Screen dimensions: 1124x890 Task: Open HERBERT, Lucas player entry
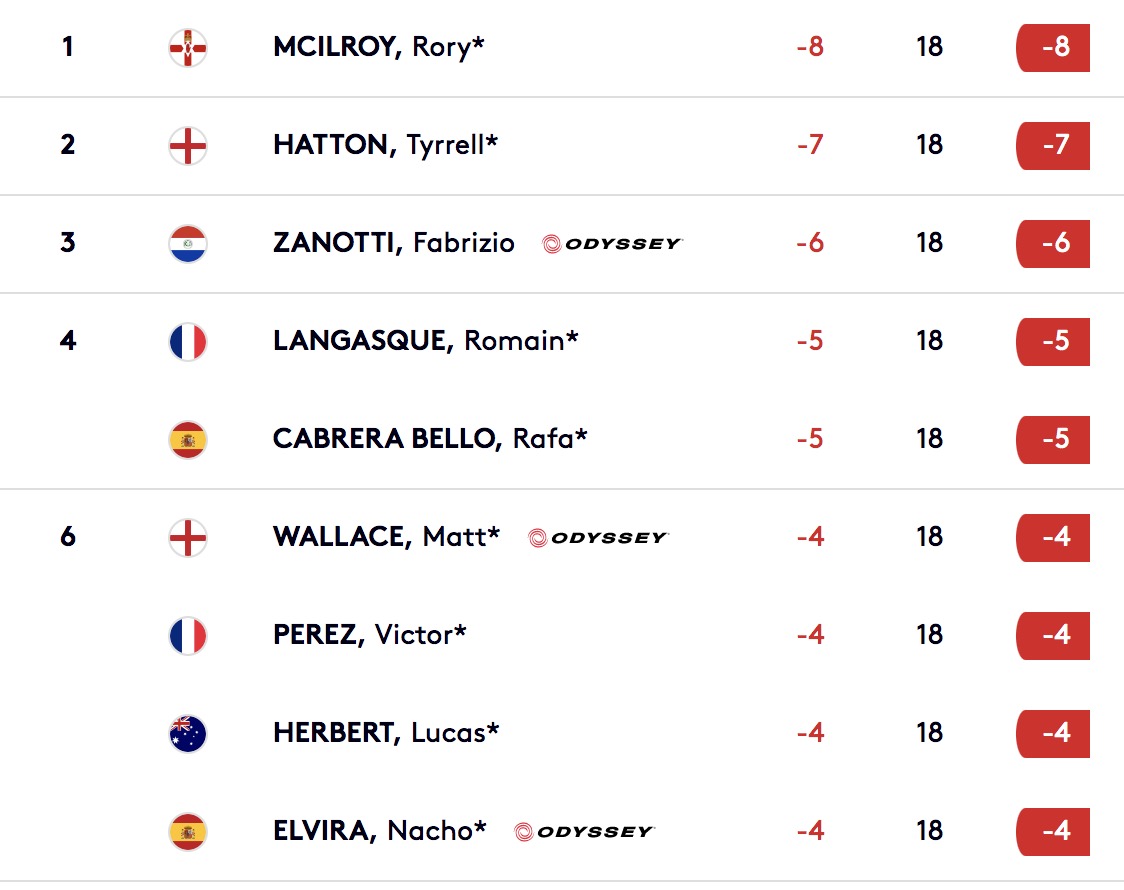coord(386,733)
